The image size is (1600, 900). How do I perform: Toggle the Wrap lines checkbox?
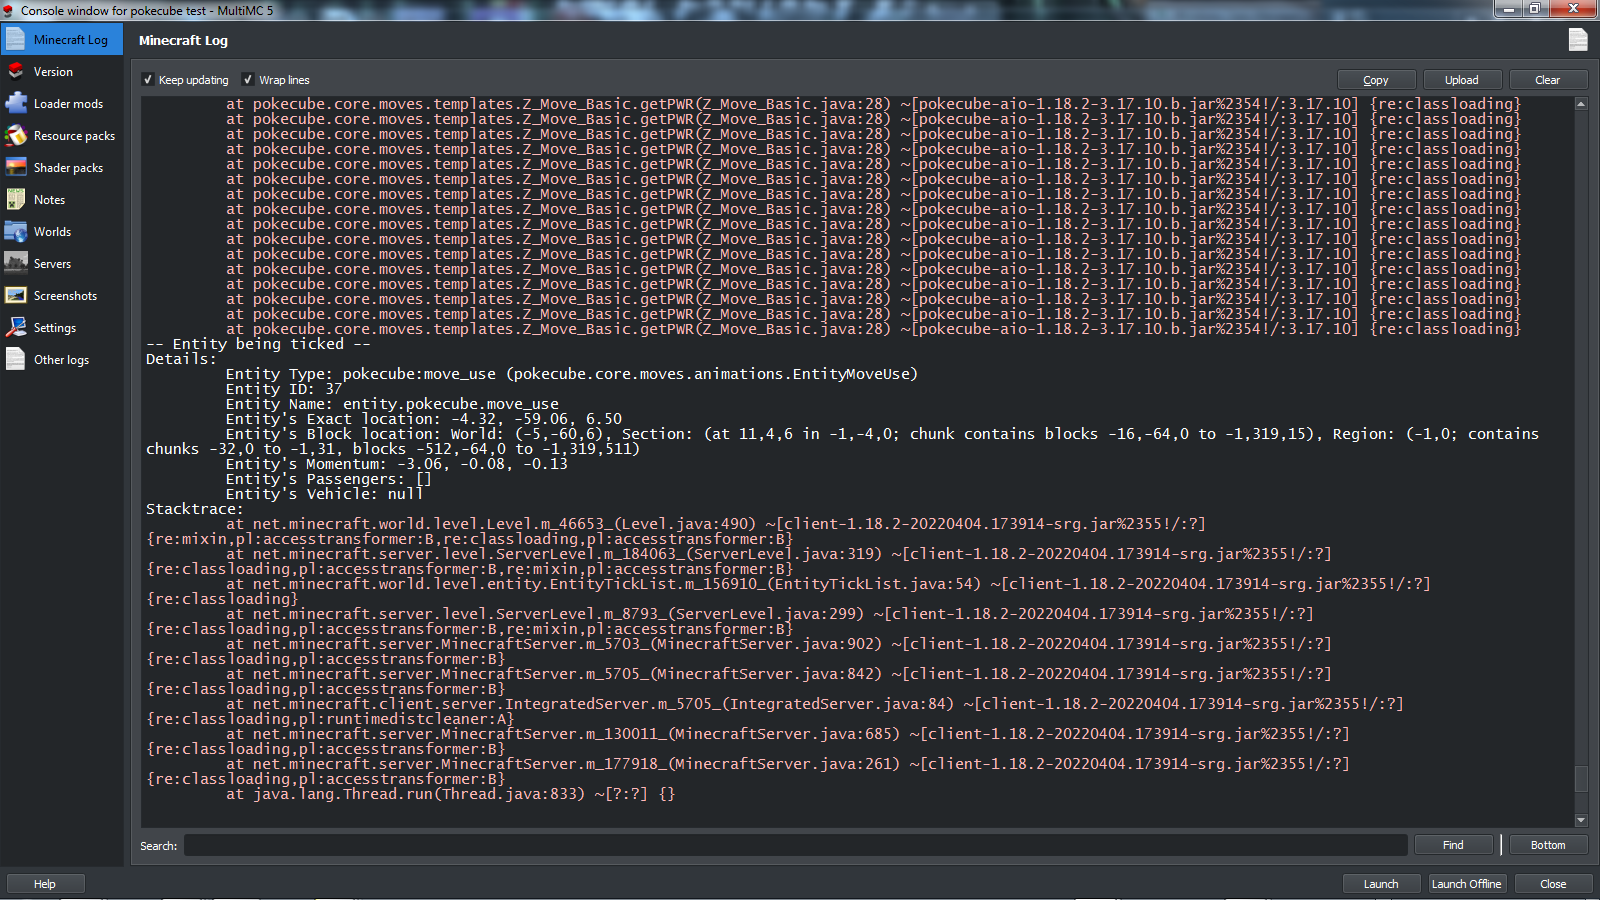(x=248, y=80)
